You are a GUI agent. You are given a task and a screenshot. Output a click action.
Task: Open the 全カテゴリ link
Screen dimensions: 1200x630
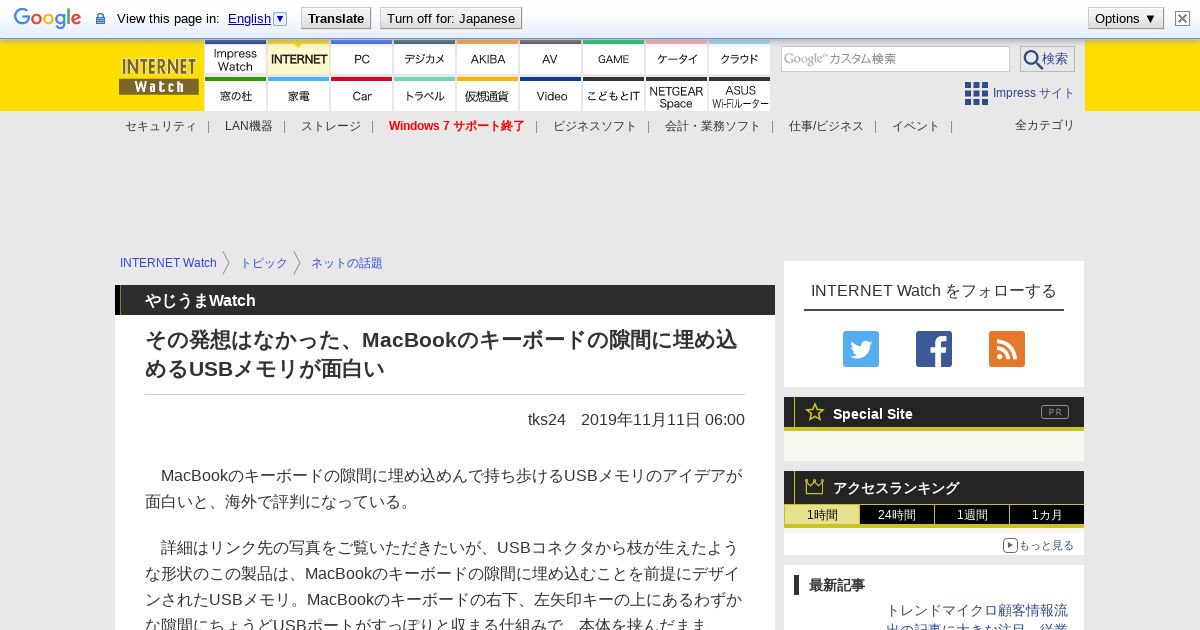click(1045, 125)
